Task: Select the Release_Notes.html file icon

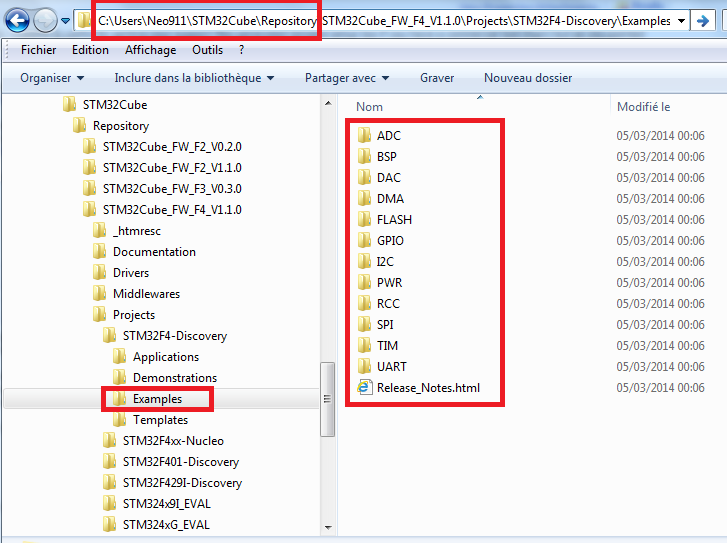Action: [364, 387]
